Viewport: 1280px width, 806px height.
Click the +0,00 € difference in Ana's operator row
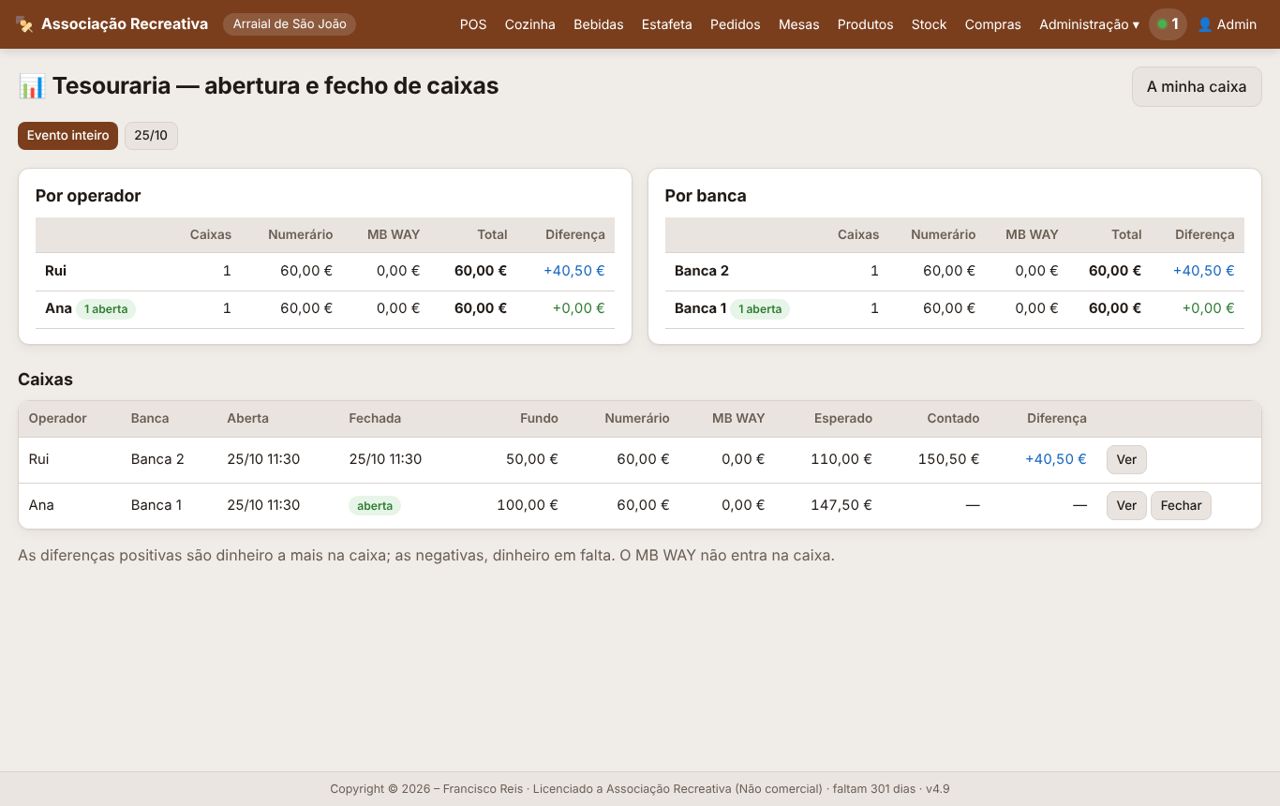click(579, 308)
